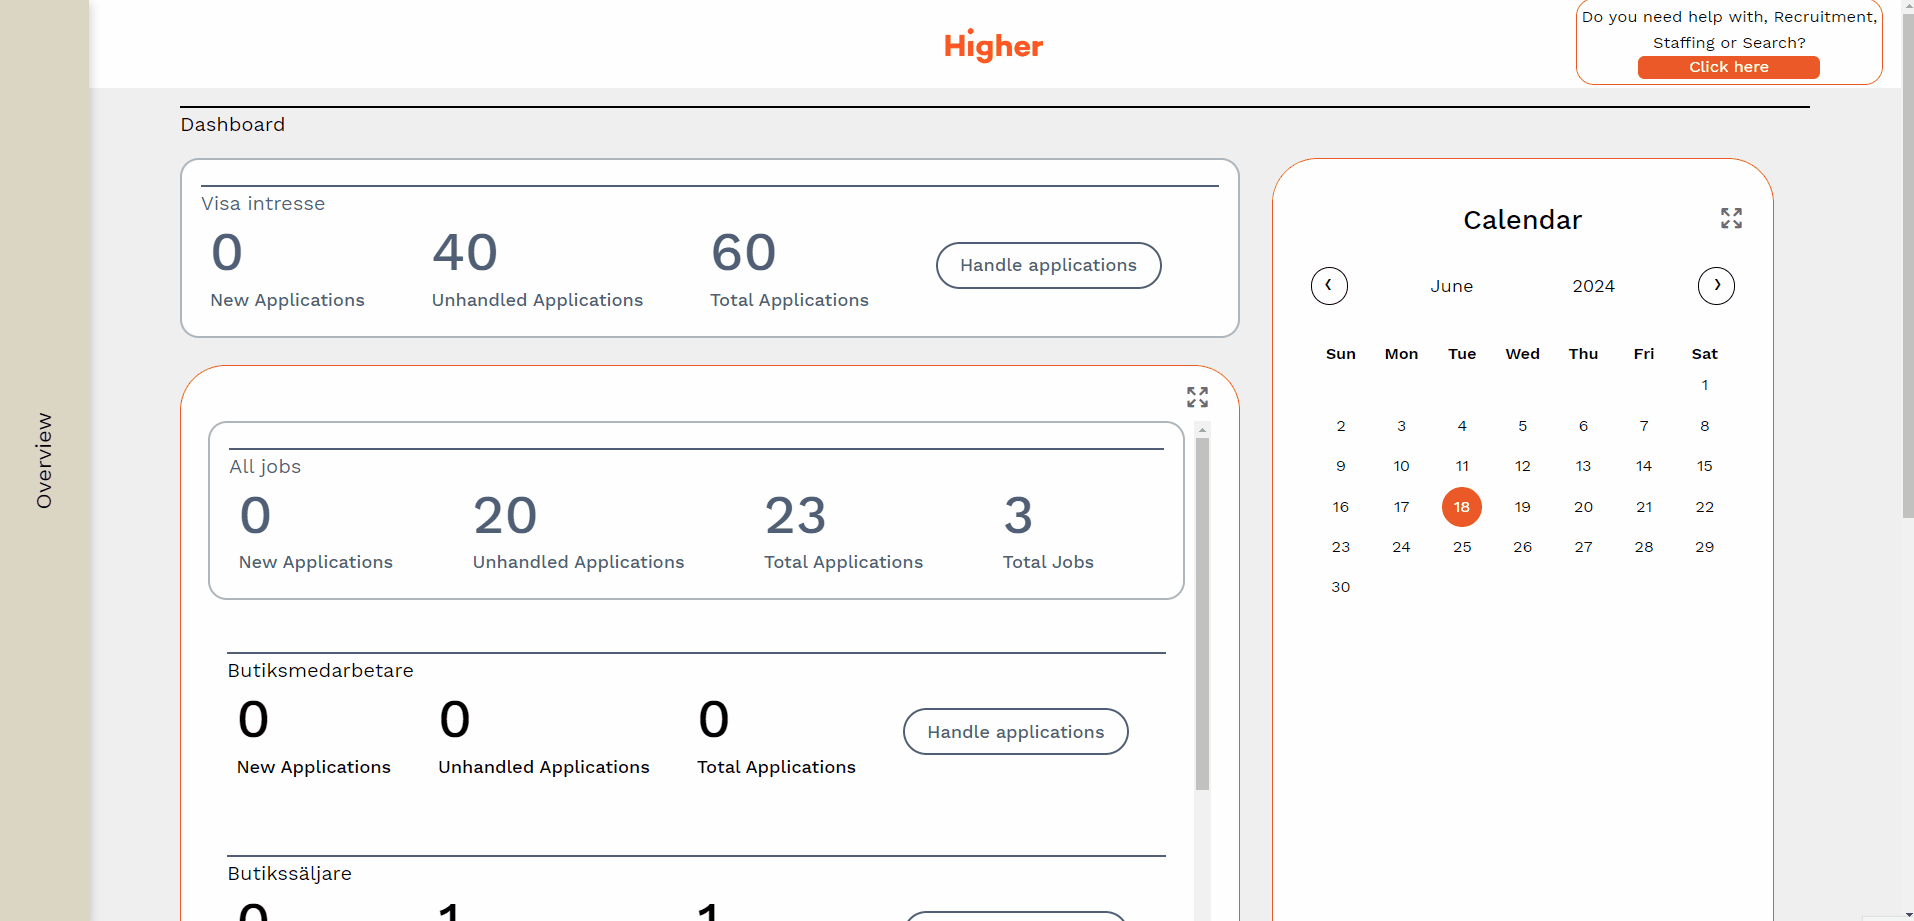
Task: Open the Butikssäljare job heading
Action: tap(290, 873)
